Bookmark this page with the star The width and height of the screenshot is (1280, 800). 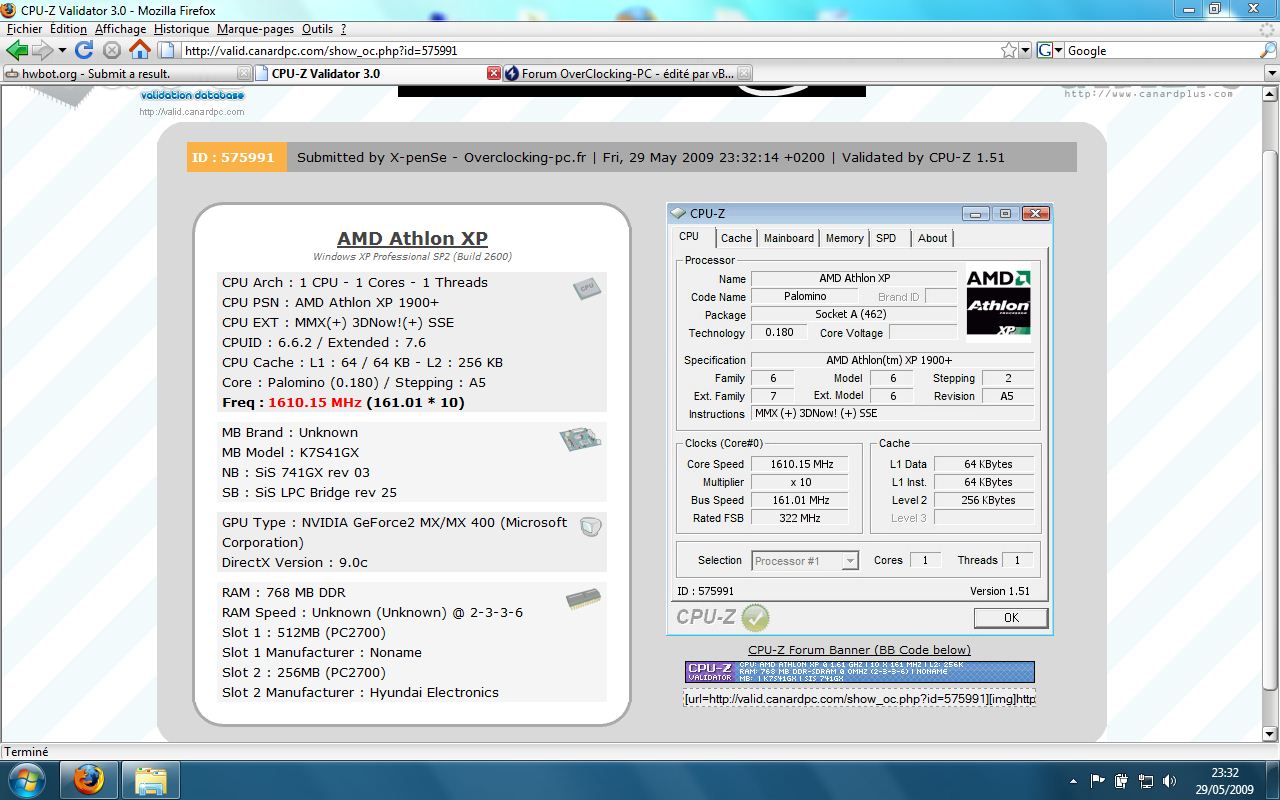pyautogui.click(x=1009, y=50)
